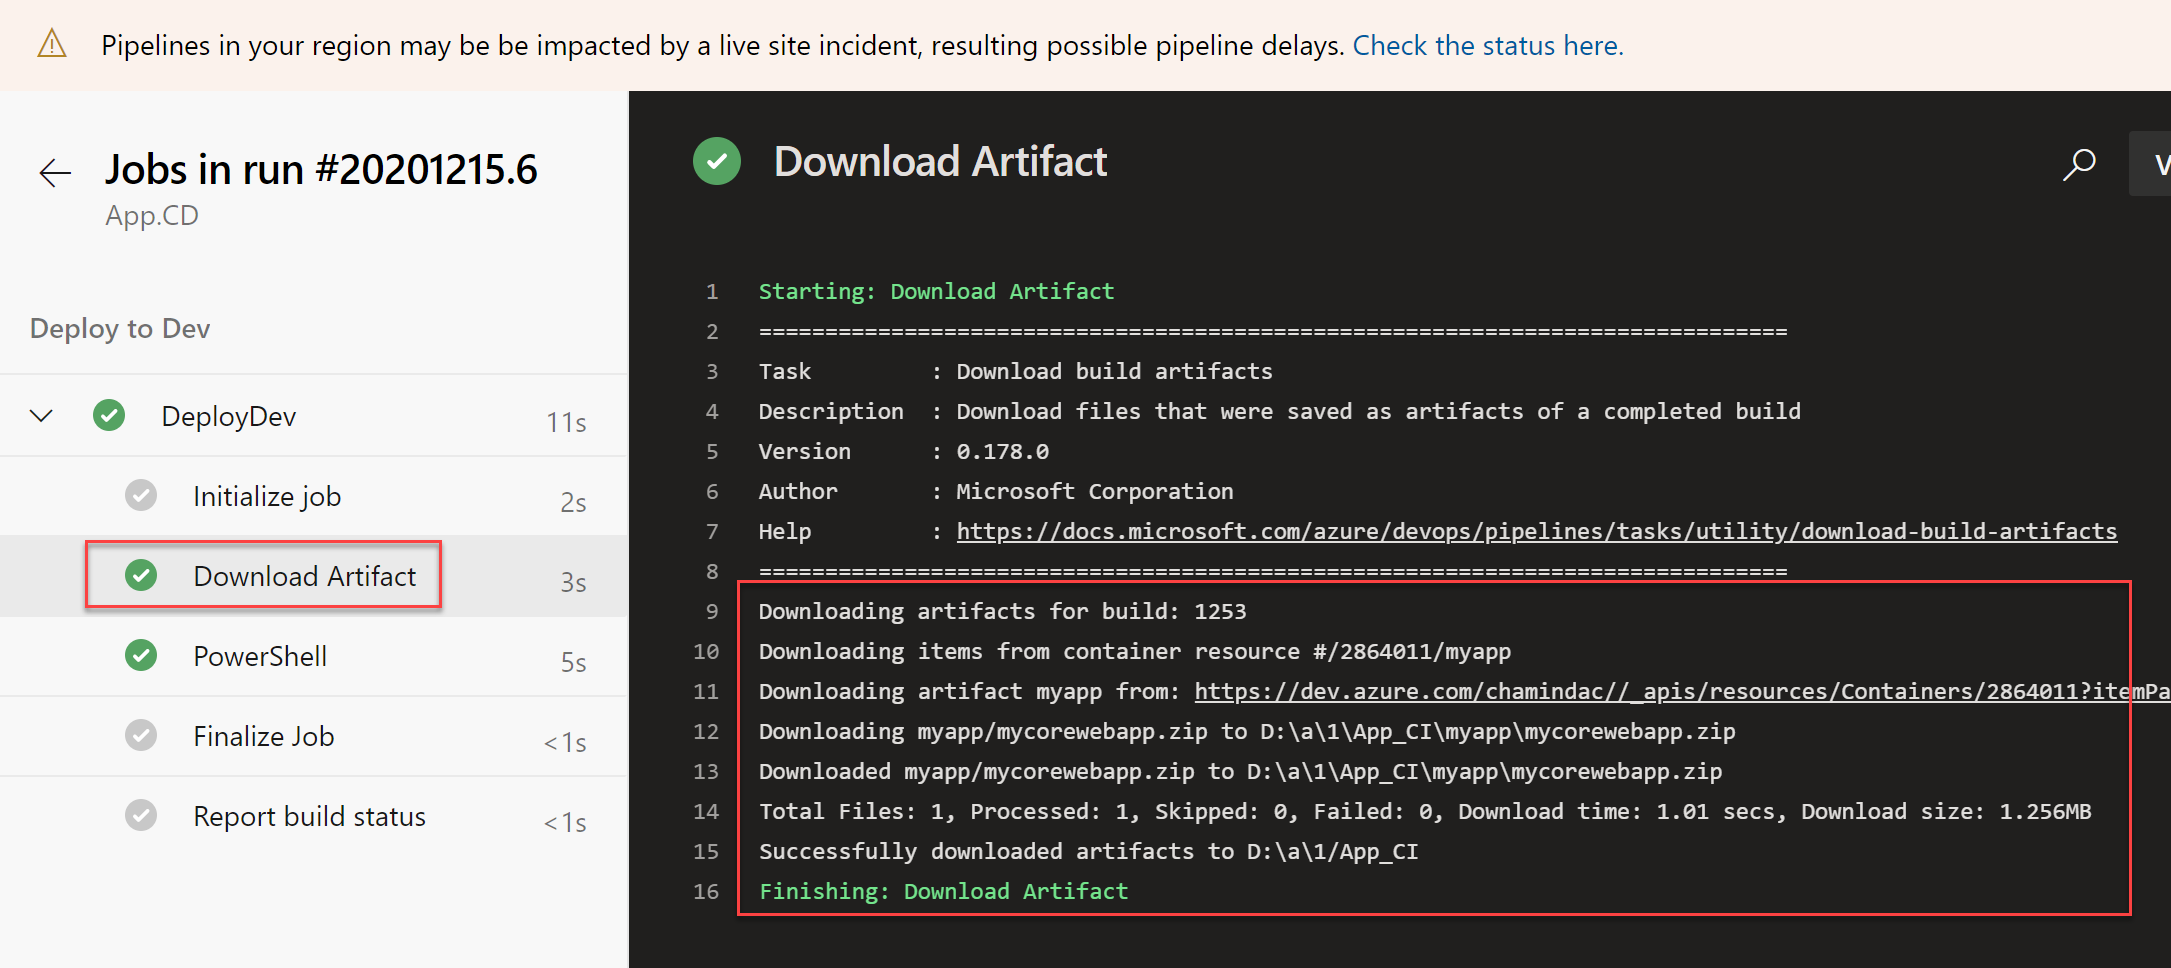Click the status icon beside Report build status
This screenshot has width=2171, height=968.
coord(141,815)
